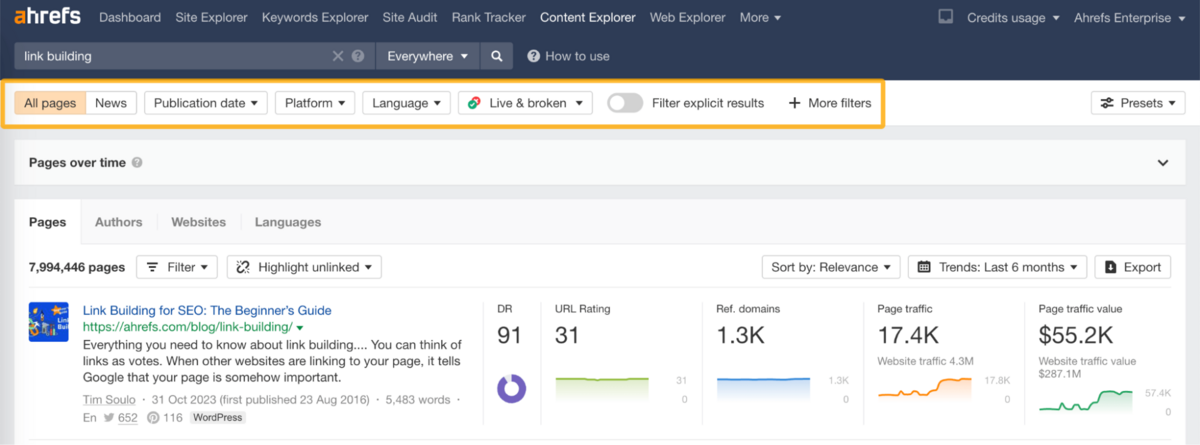Click the DR donut chart icon
This screenshot has height=445, width=1200.
[x=511, y=388]
